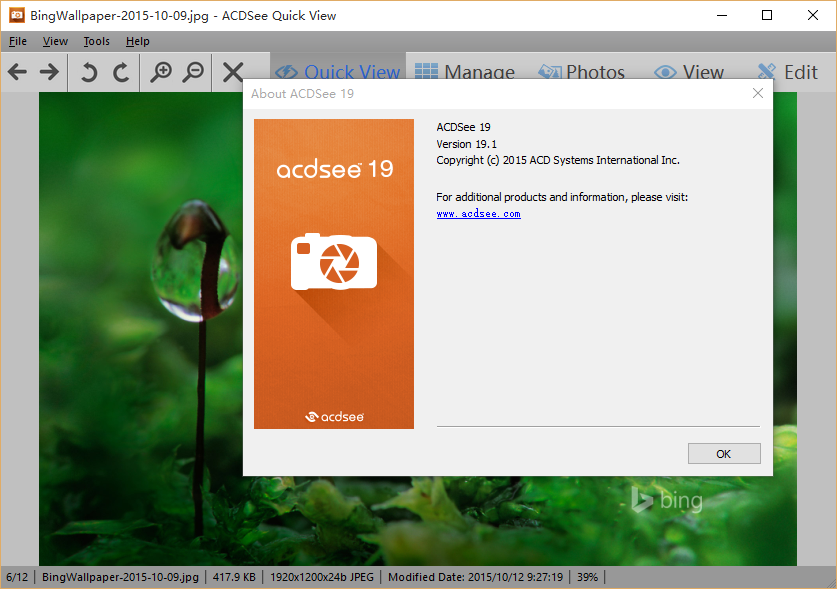Screen dimensions: 837x589
Task: Open the Help menu
Action: click(x=138, y=41)
